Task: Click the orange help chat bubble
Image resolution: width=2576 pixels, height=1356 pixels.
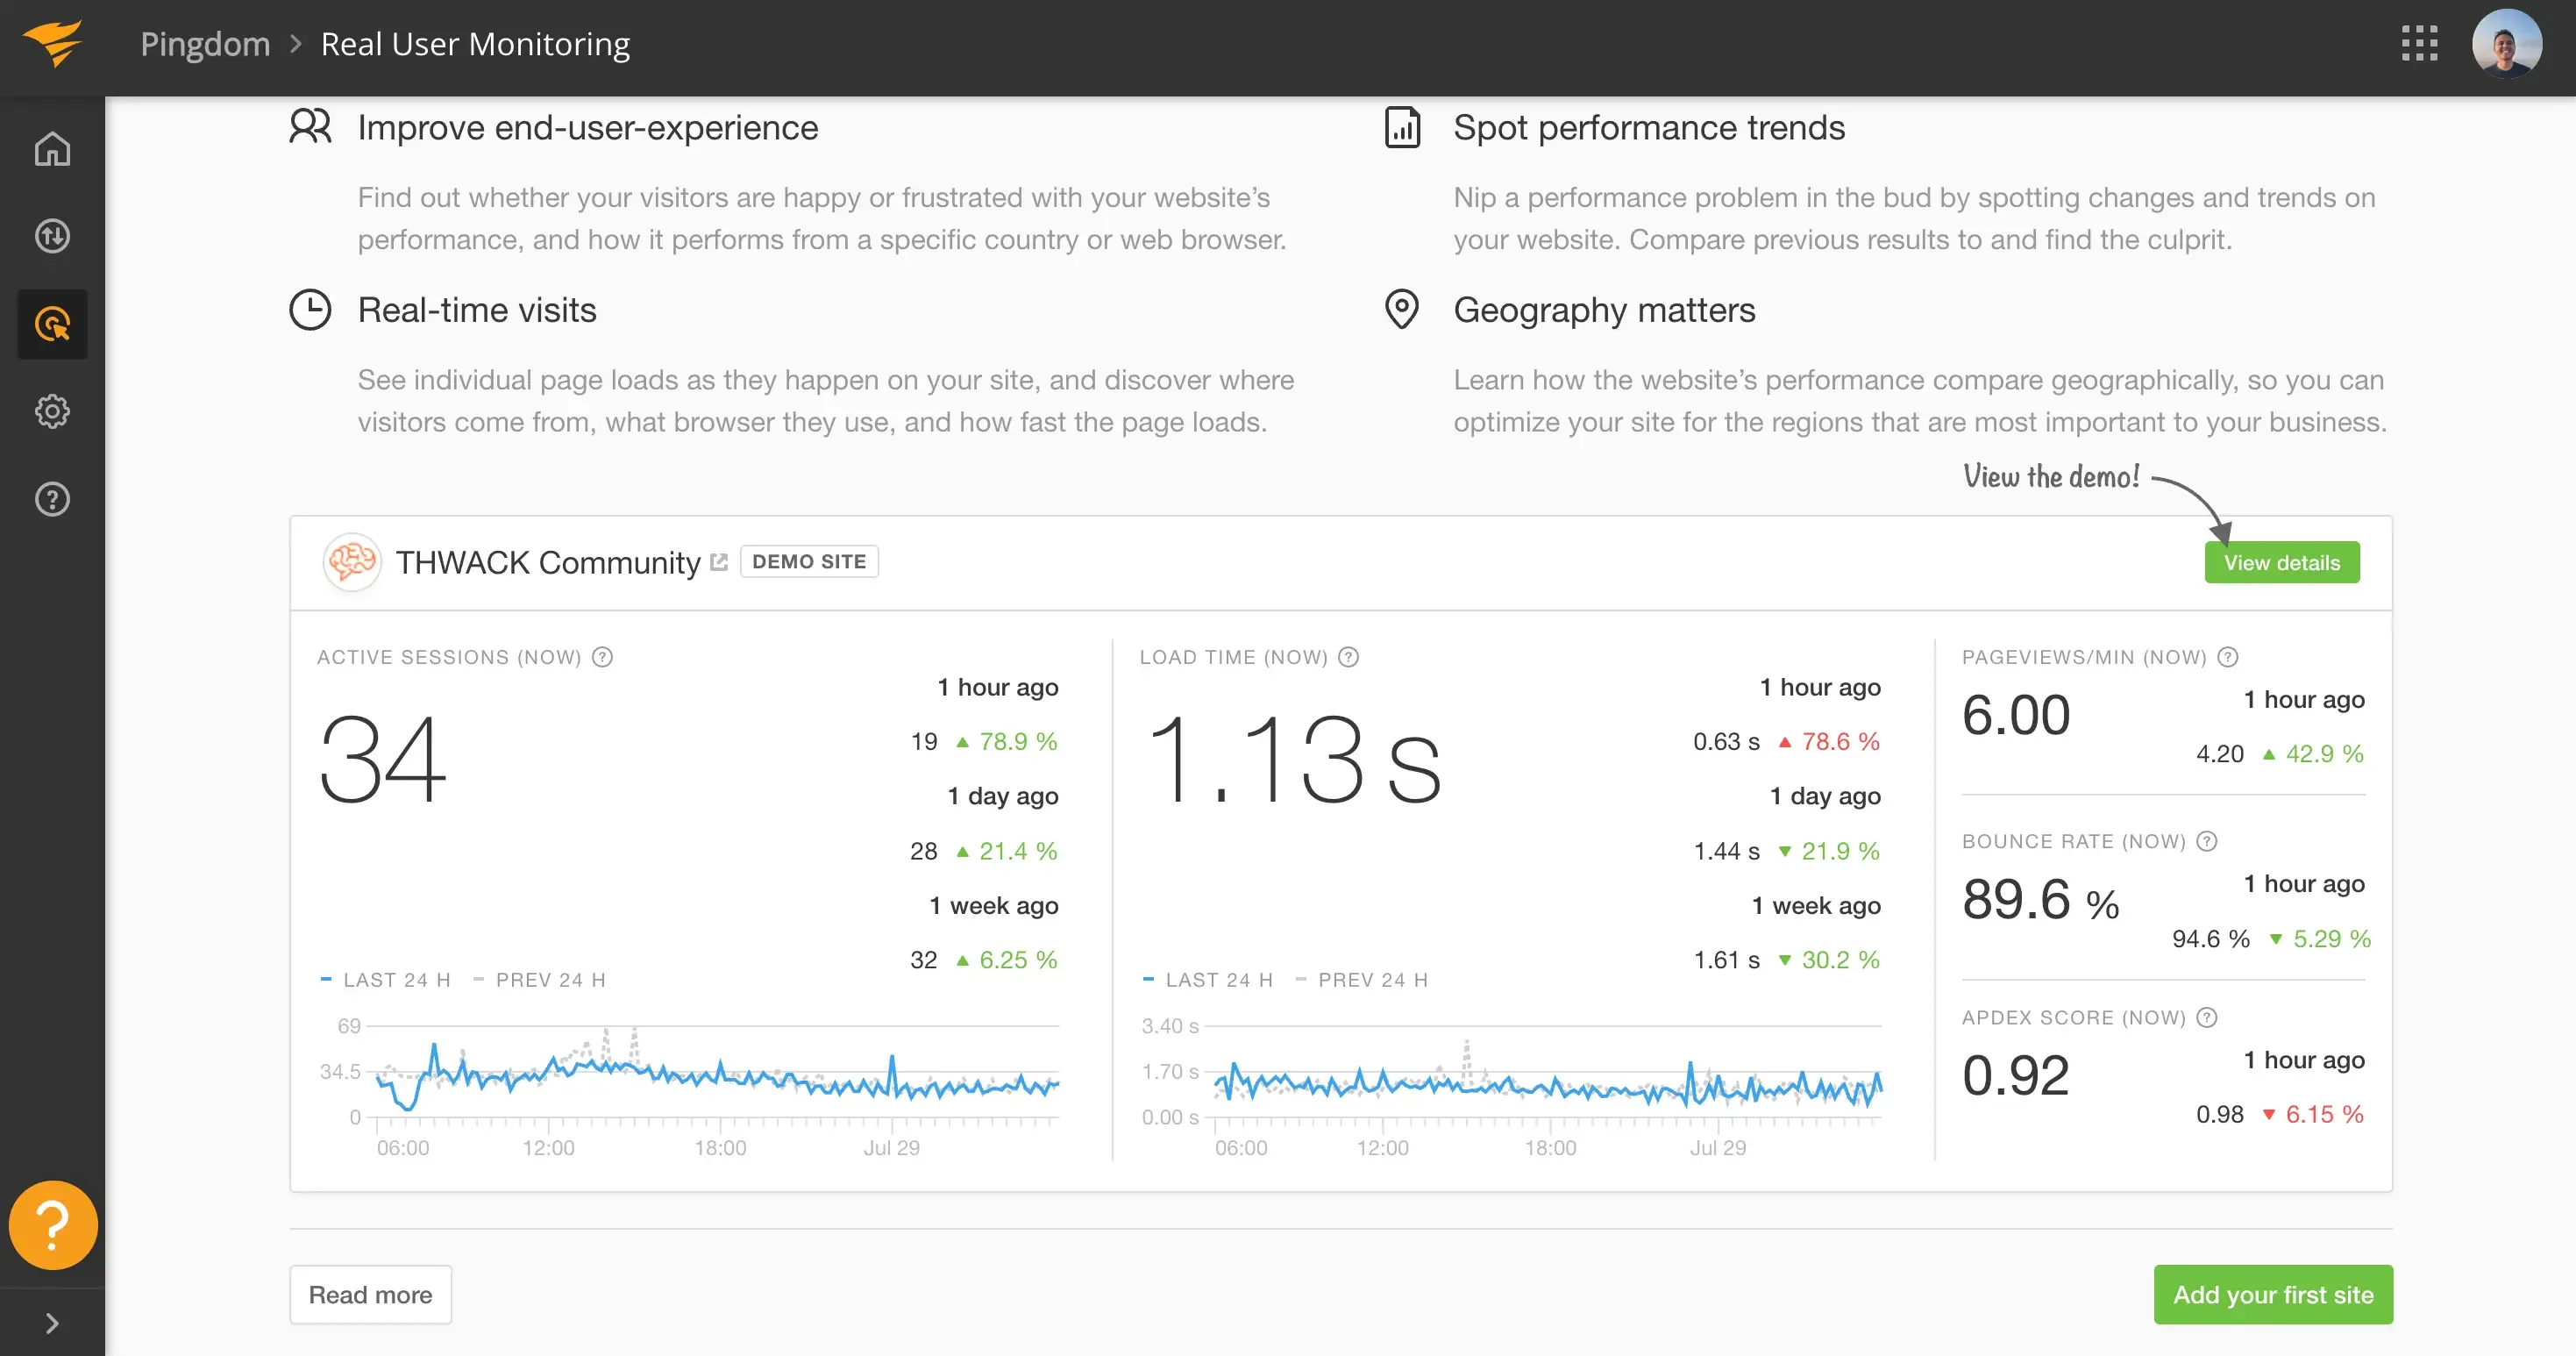Action: 53,1225
